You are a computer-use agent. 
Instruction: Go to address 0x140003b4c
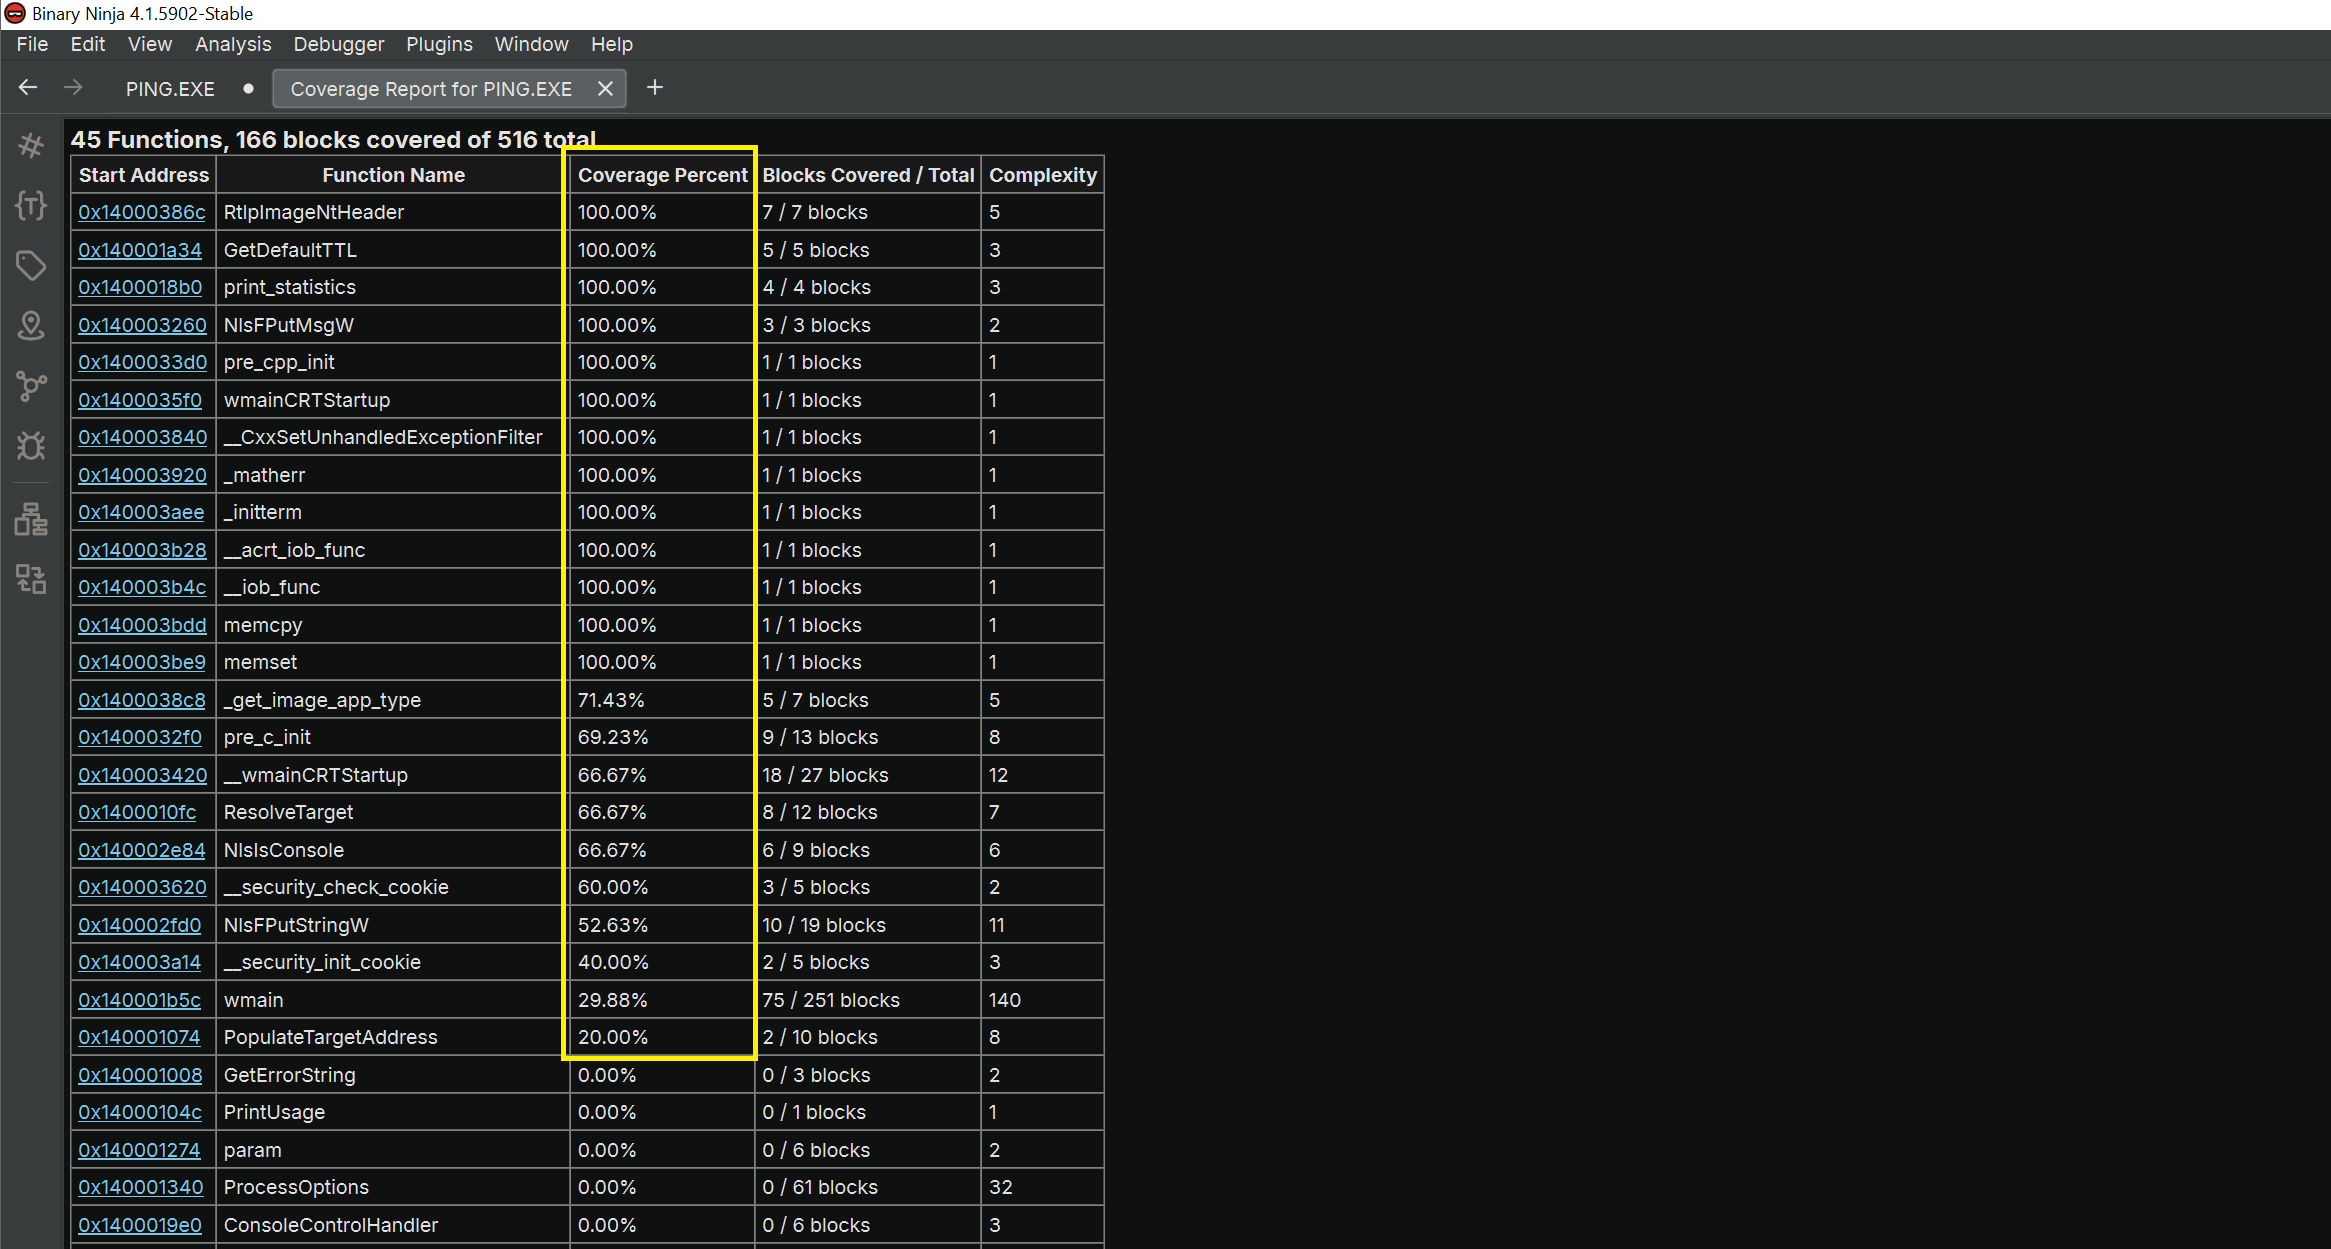click(142, 587)
